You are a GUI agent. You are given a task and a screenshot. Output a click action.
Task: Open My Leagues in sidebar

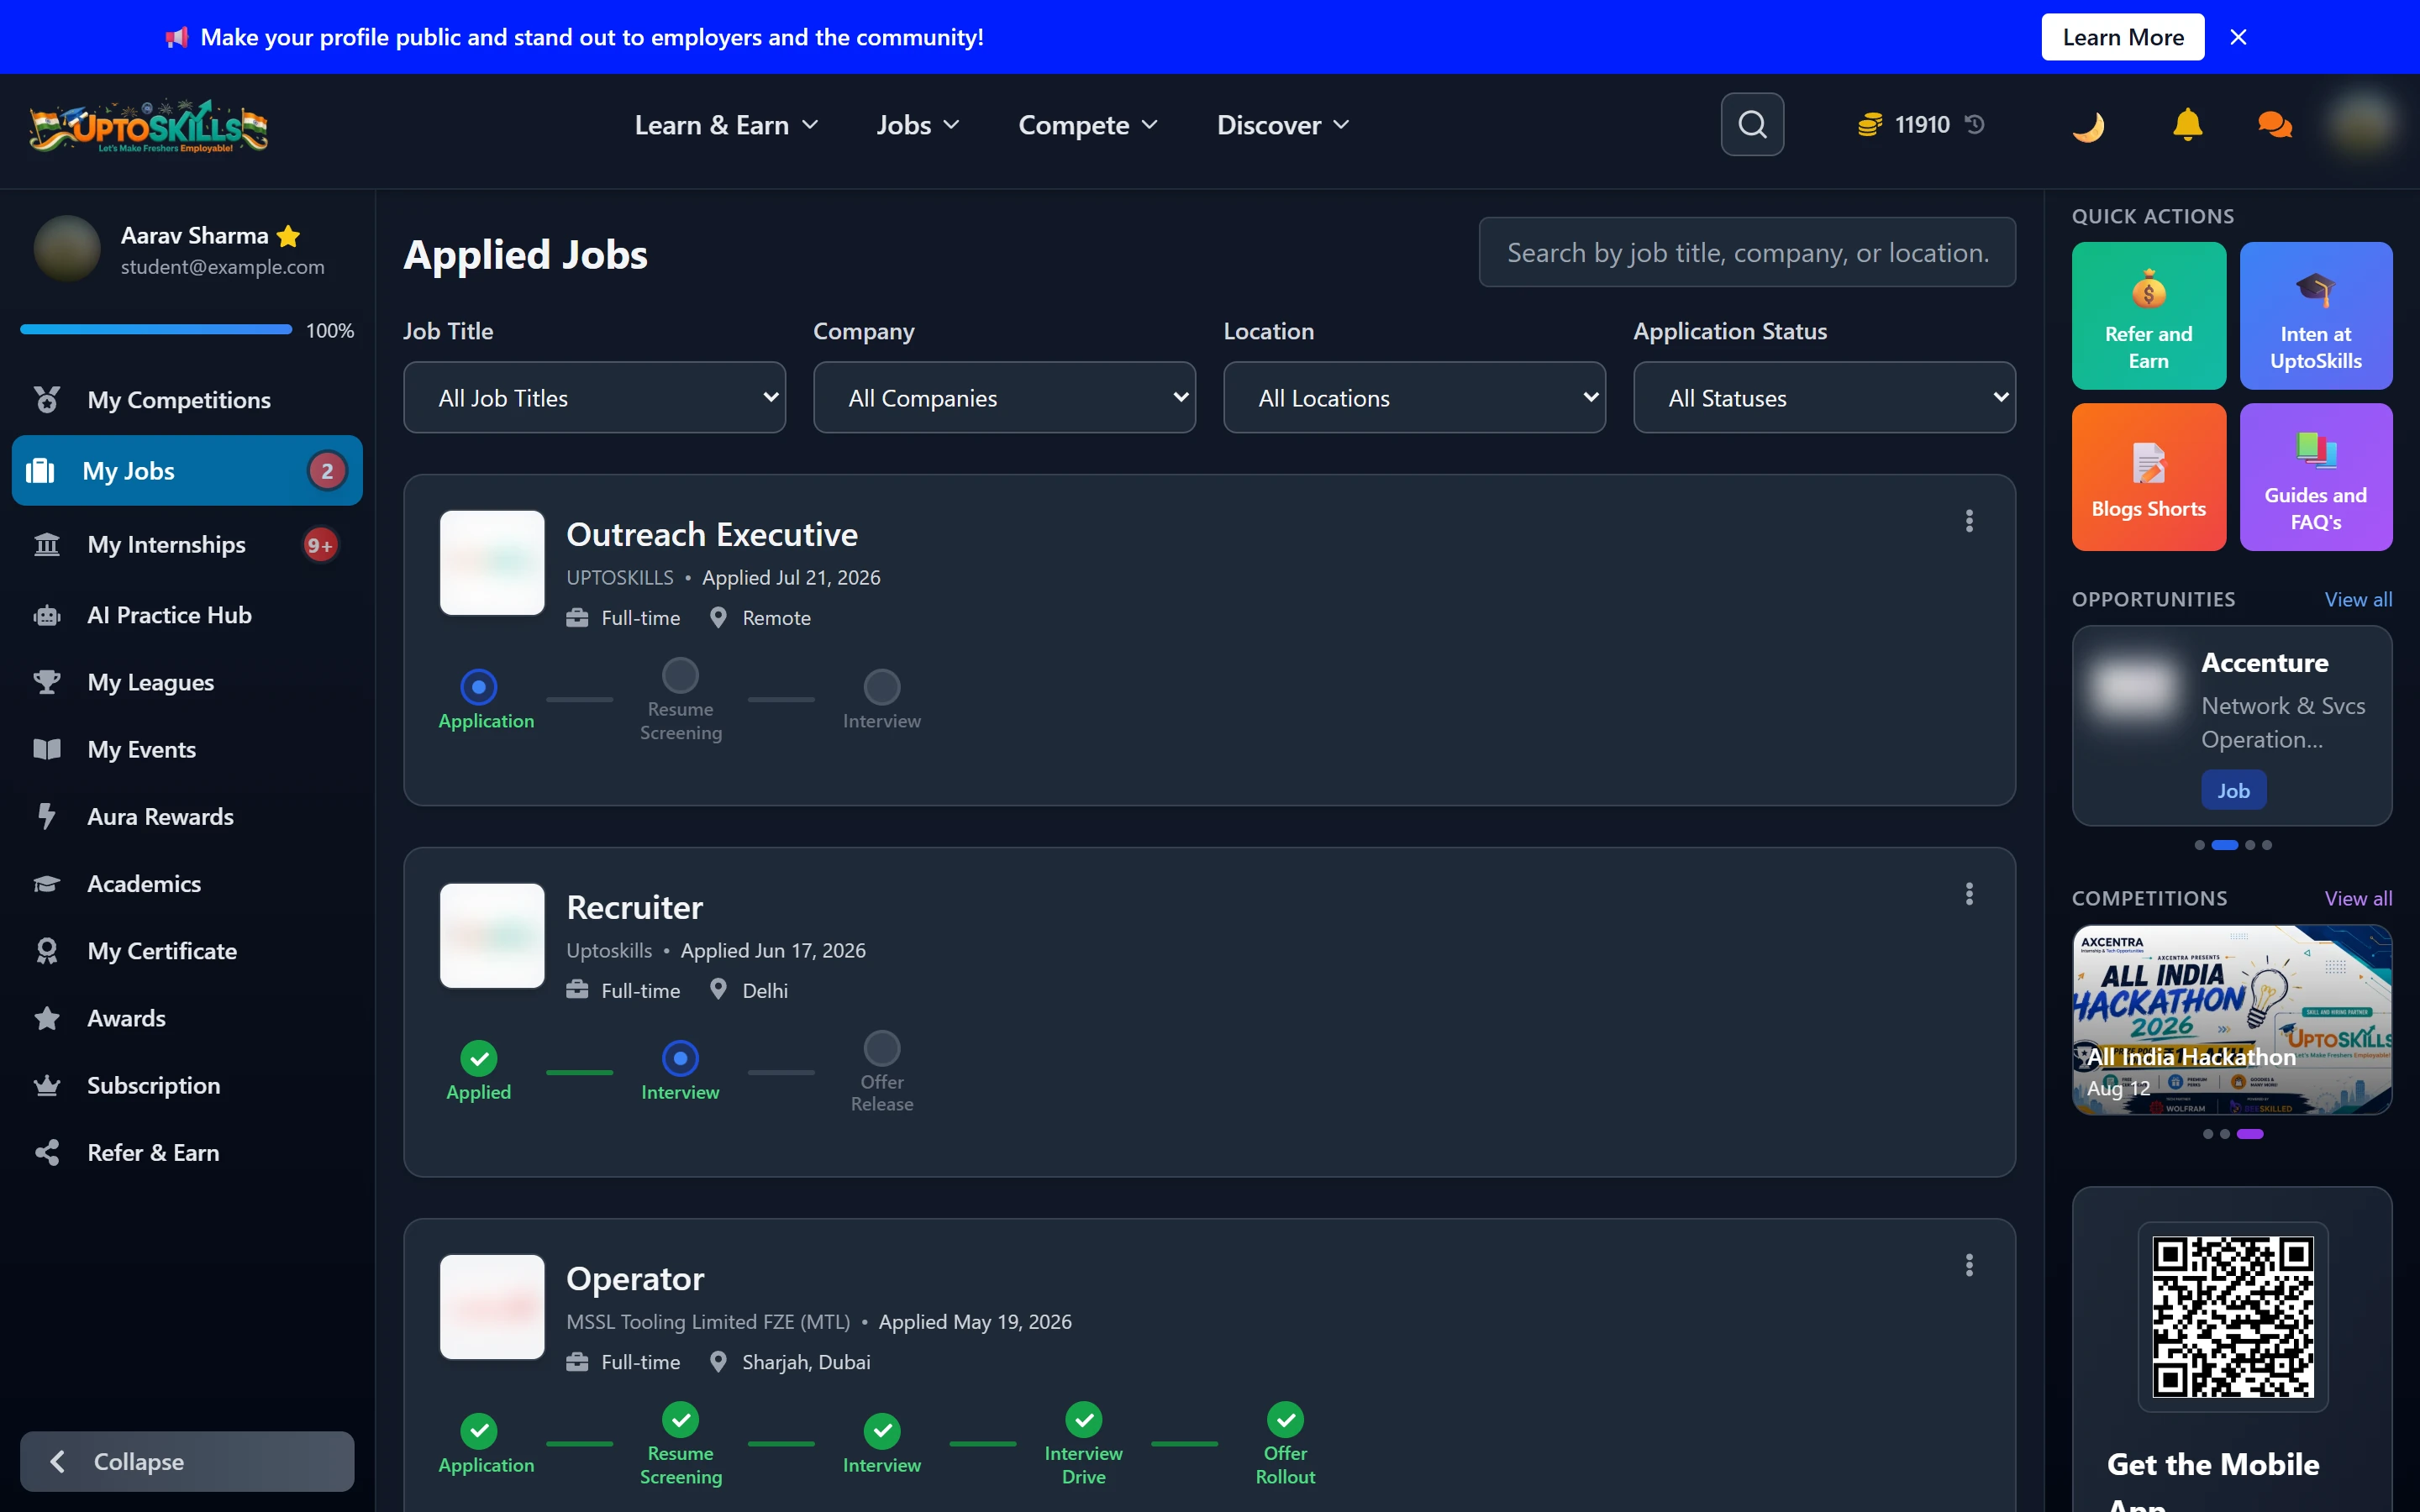pyautogui.click(x=187, y=682)
